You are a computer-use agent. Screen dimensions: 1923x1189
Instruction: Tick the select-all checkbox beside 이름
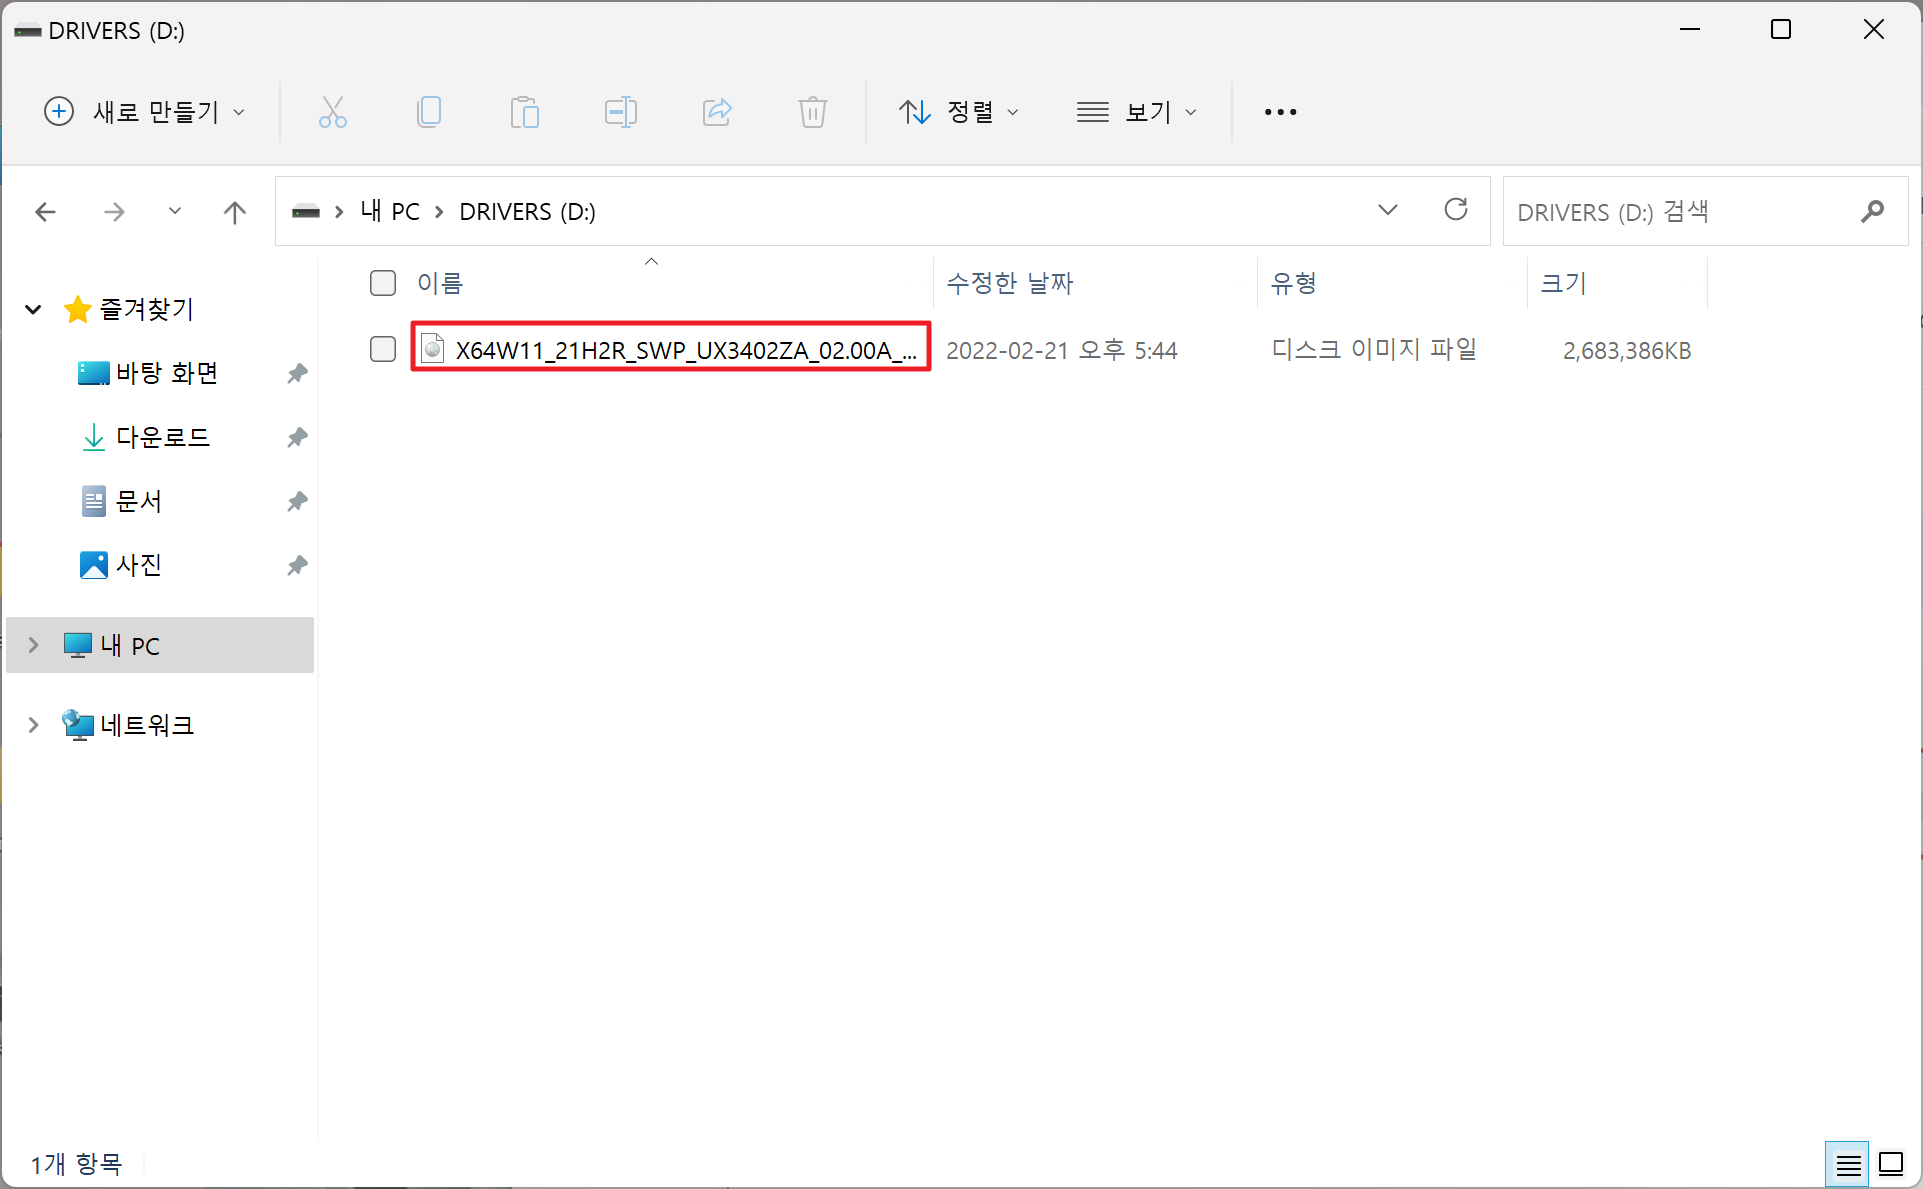(x=383, y=283)
